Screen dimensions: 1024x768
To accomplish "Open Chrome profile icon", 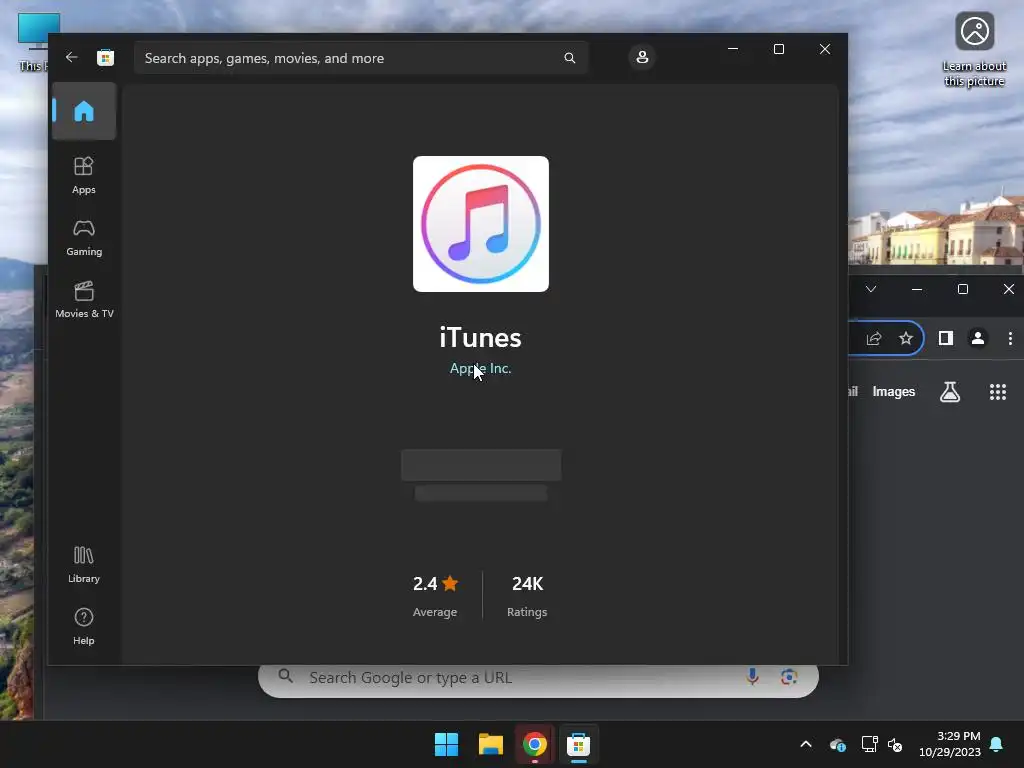I will click(x=978, y=338).
